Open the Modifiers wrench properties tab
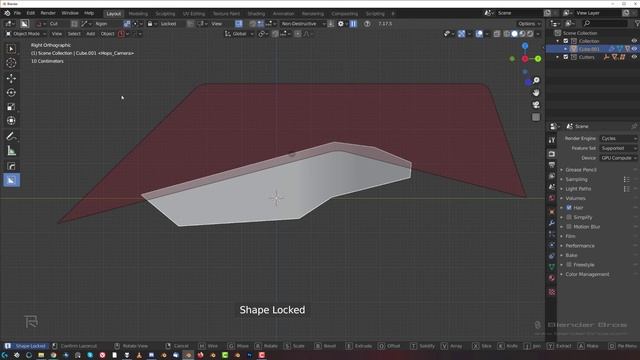The width and height of the screenshot is (640, 360). tap(552, 223)
